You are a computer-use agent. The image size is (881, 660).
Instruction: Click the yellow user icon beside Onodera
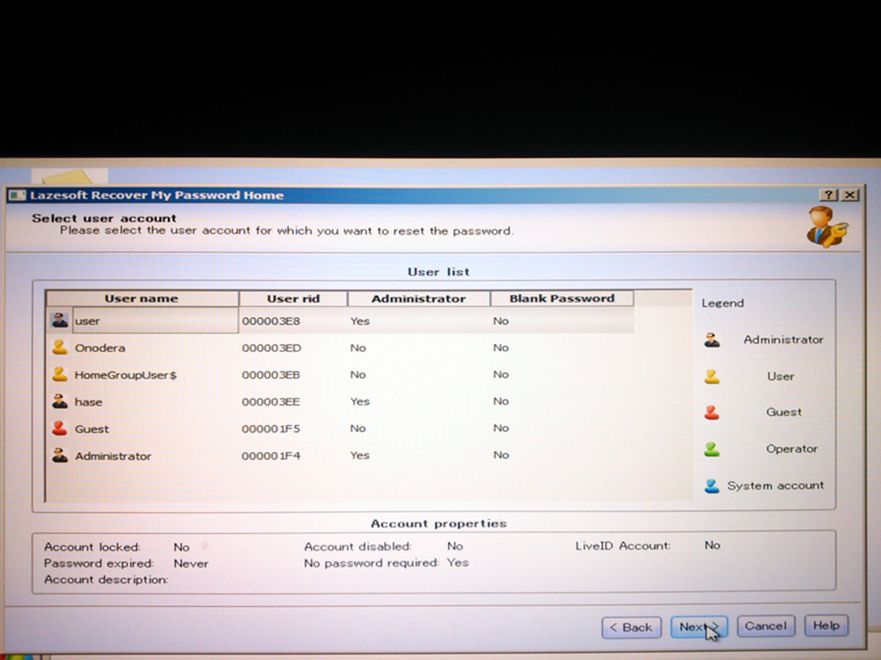point(60,347)
